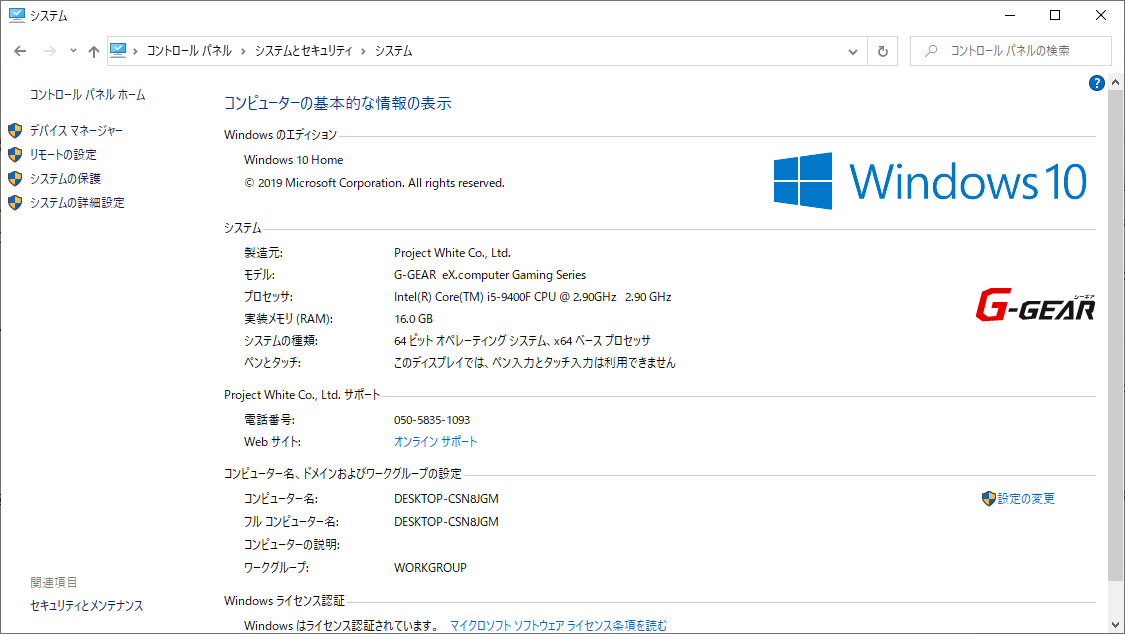Click the コントロール パネルの検索 search box
The height and width of the screenshot is (634, 1125).
point(1010,51)
